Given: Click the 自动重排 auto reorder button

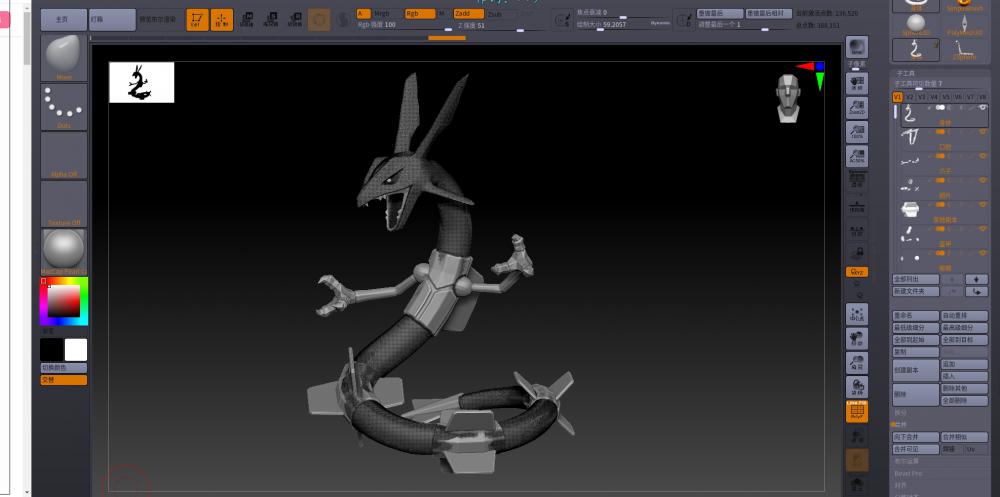Looking at the screenshot, I should point(964,316).
